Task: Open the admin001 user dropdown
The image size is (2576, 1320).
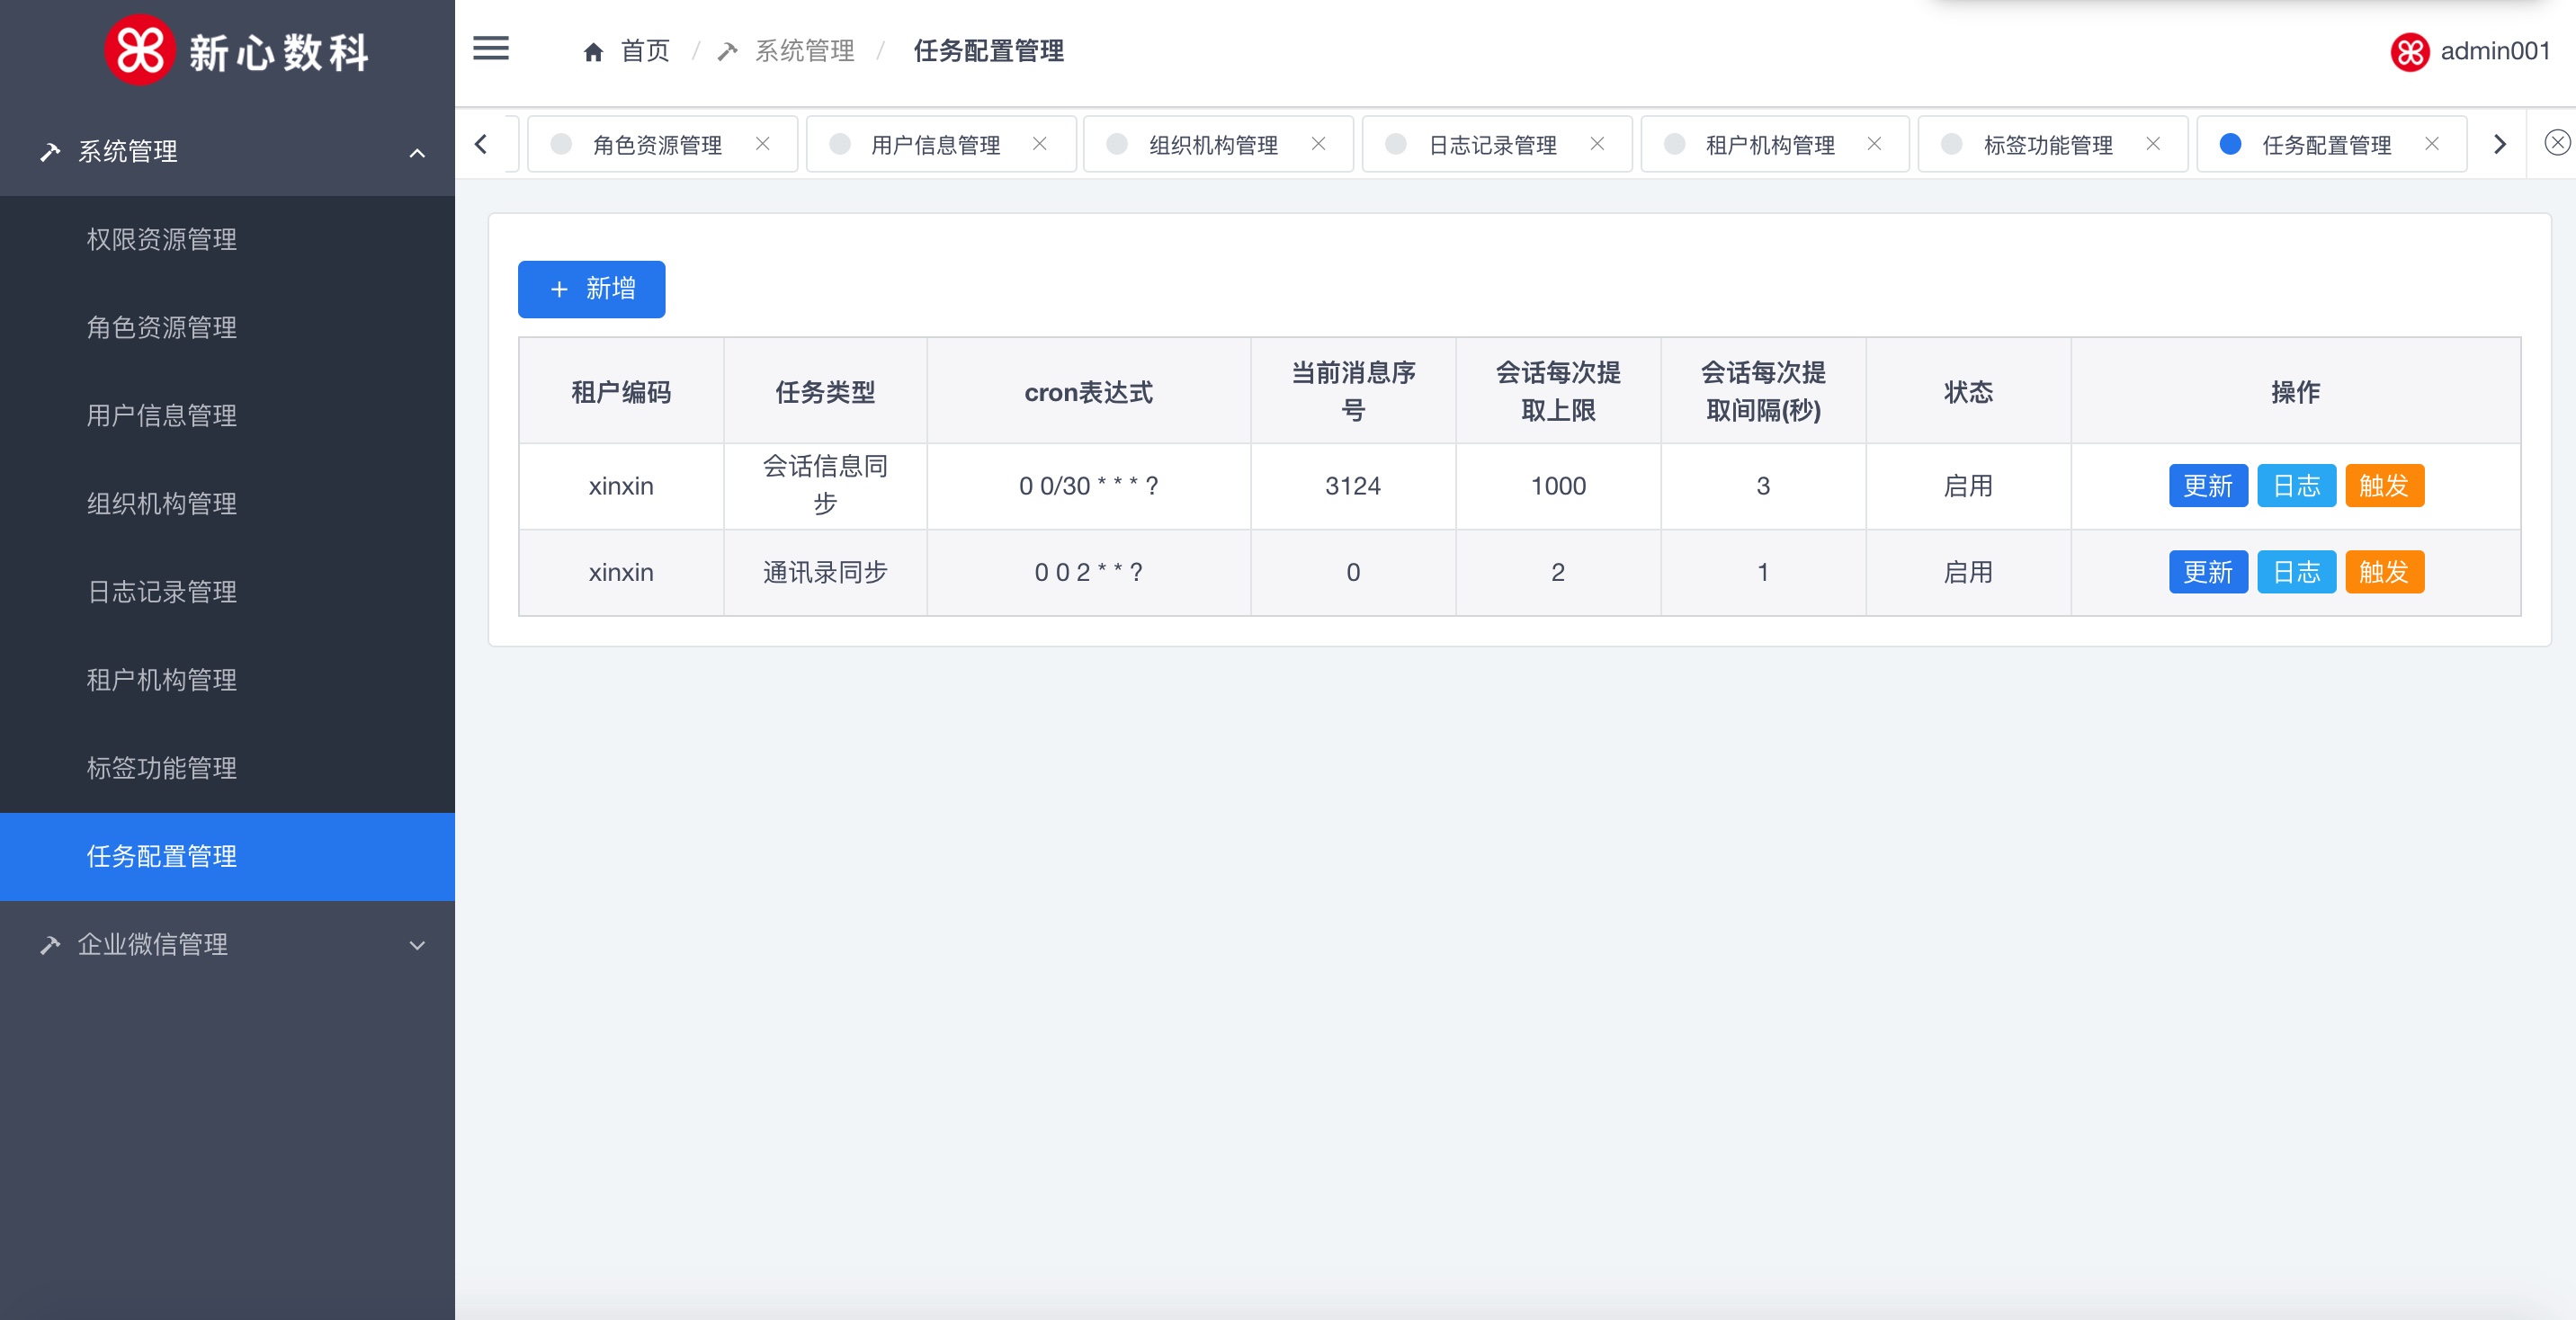Action: tap(2494, 51)
